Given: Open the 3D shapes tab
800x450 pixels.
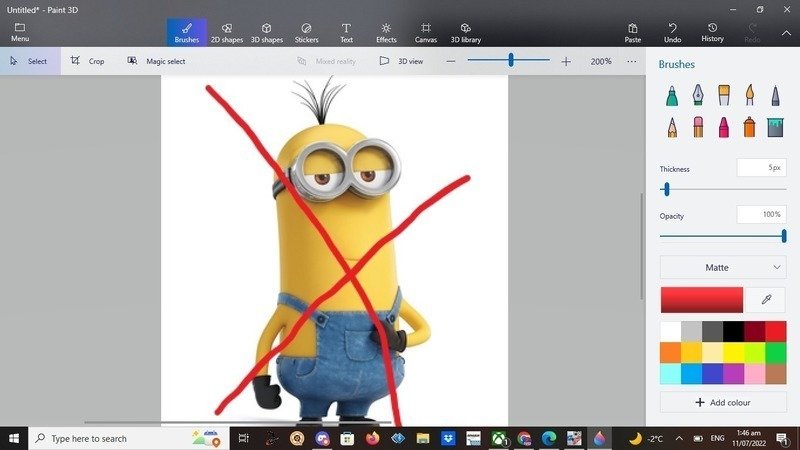Looking at the screenshot, I should pos(266,32).
